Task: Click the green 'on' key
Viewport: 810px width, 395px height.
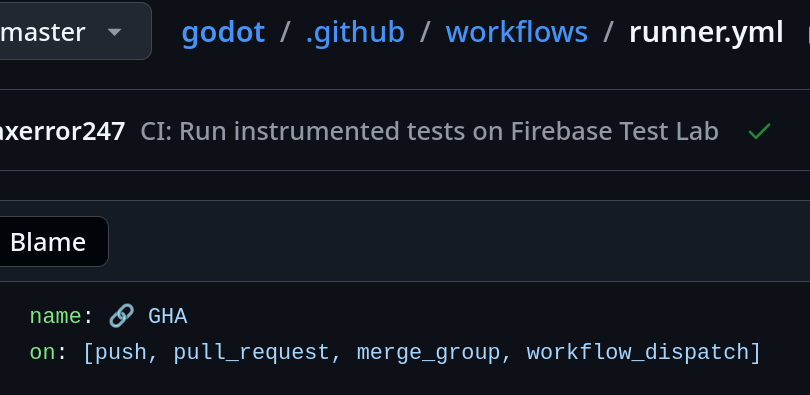Action: pyautogui.click(x=42, y=353)
